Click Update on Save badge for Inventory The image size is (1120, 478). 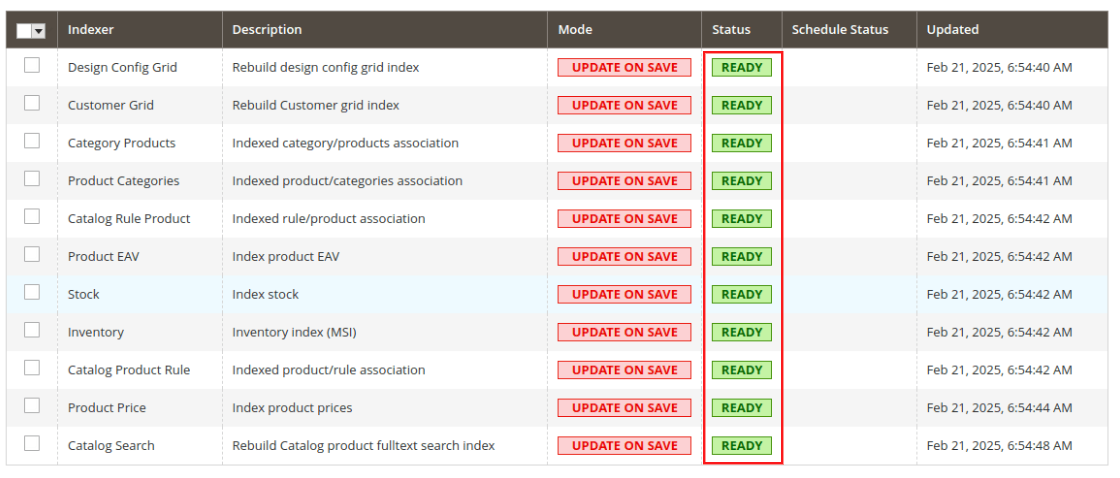pos(624,332)
